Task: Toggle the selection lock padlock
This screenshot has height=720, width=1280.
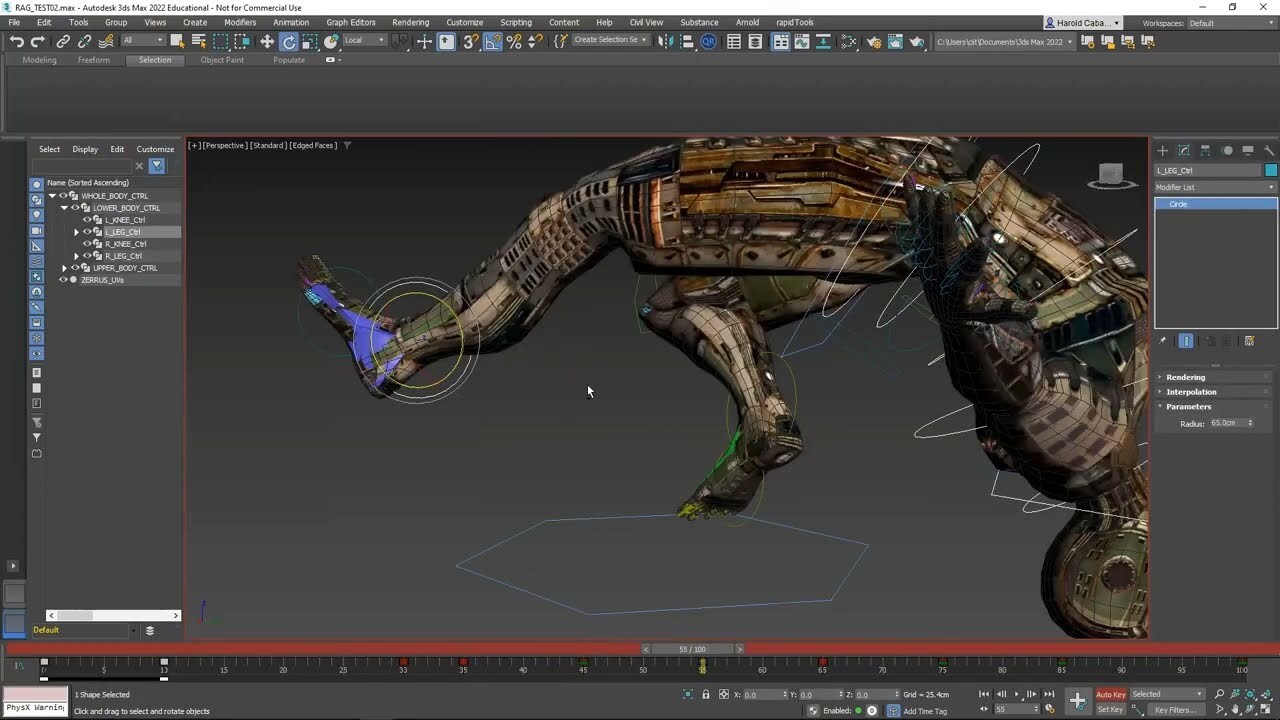Action: click(x=707, y=694)
